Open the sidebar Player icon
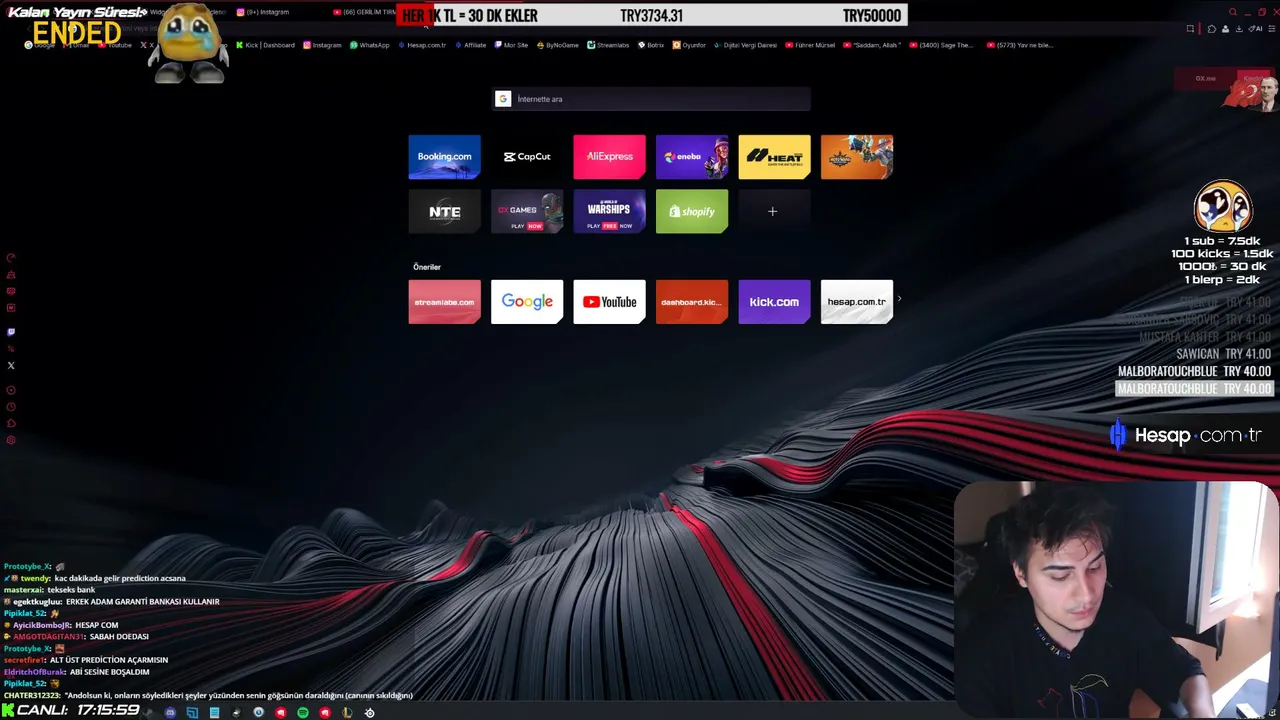The height and width of the screenshot is (720, 1280). pos(11,390)
